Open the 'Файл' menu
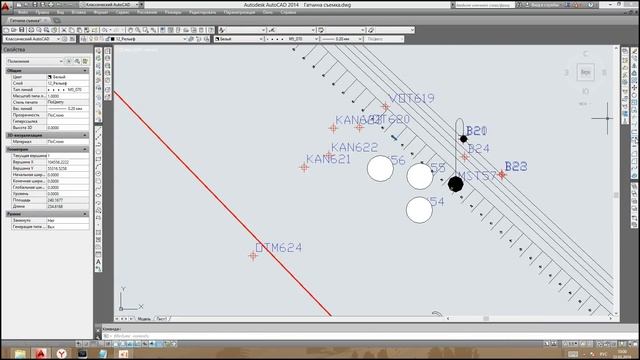Screen dimensions: 640x360 click(23, 13)
